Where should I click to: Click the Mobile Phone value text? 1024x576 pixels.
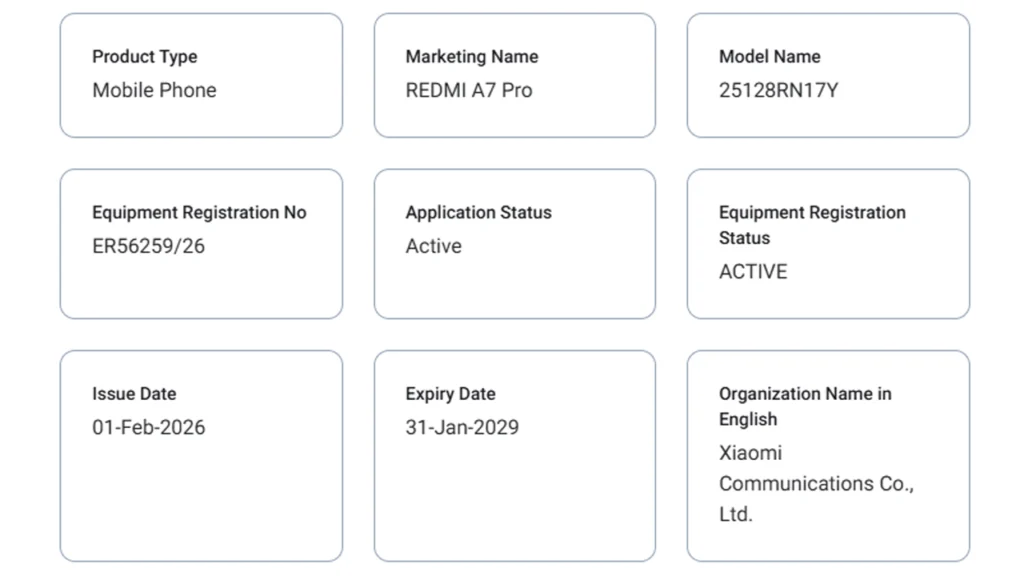click(x=155, y=90)
